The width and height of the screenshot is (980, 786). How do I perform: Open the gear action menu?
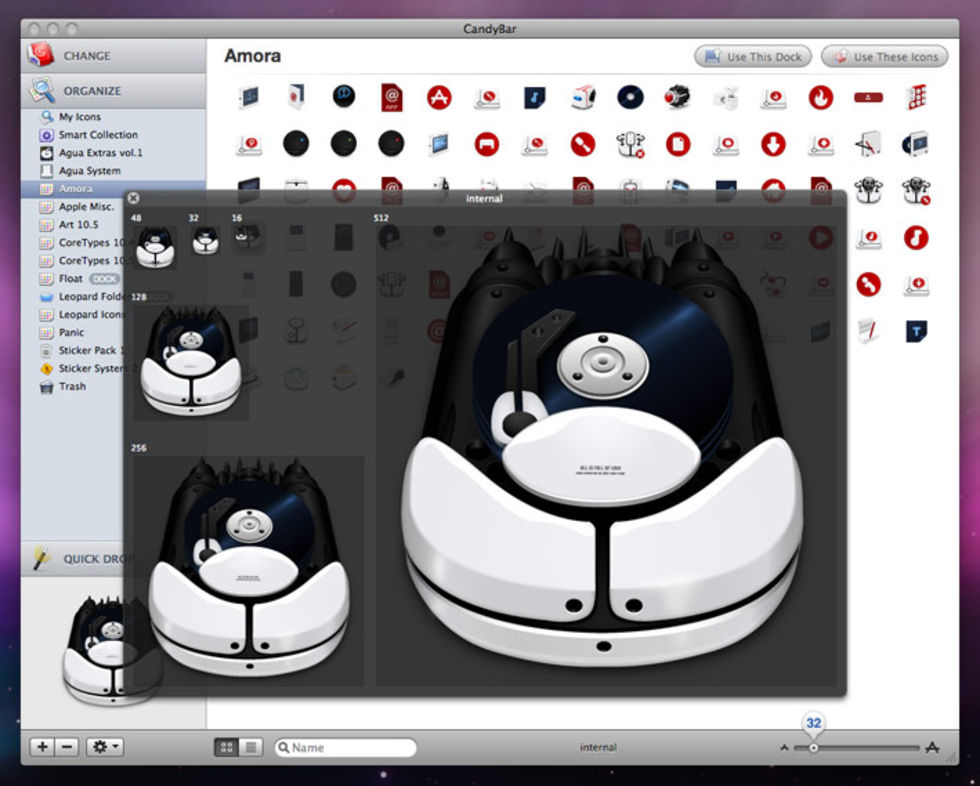coord(104,747)
